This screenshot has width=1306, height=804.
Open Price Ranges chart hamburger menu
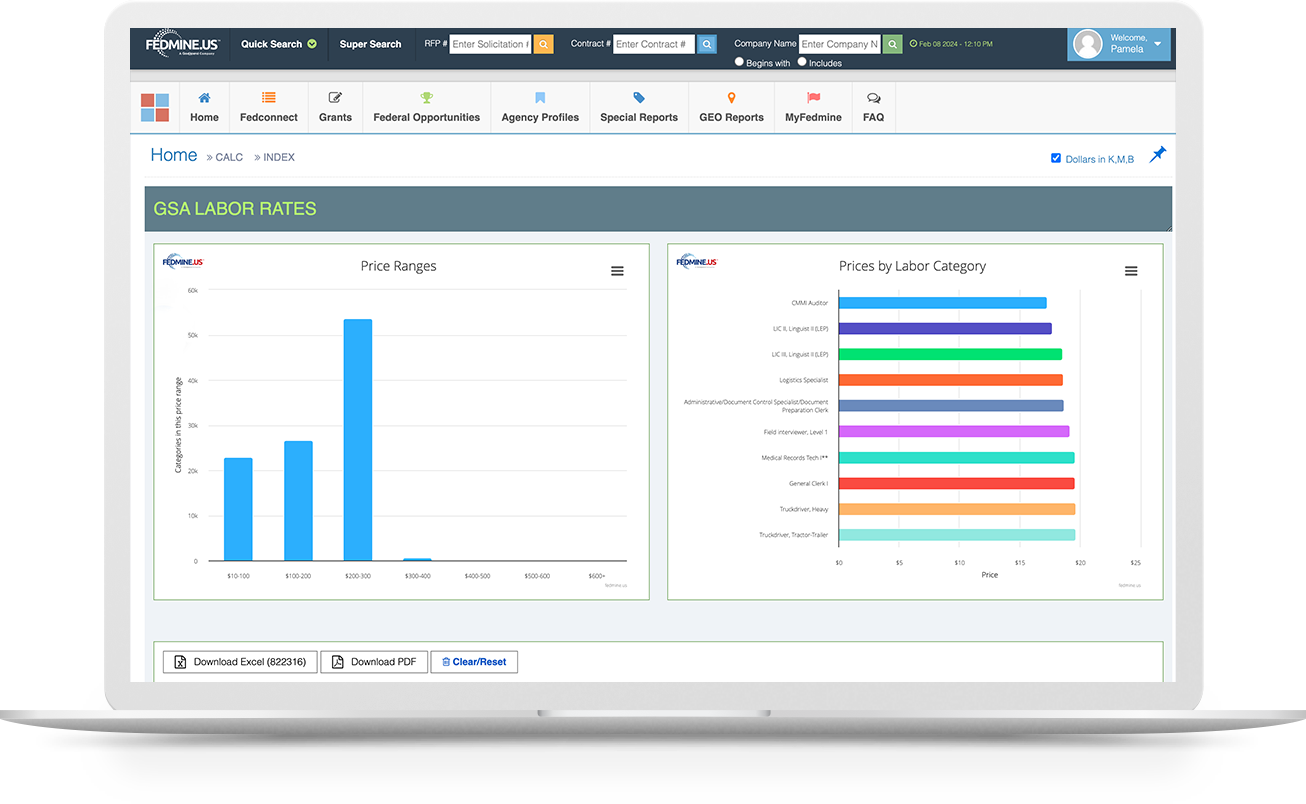tap(617, 271)
